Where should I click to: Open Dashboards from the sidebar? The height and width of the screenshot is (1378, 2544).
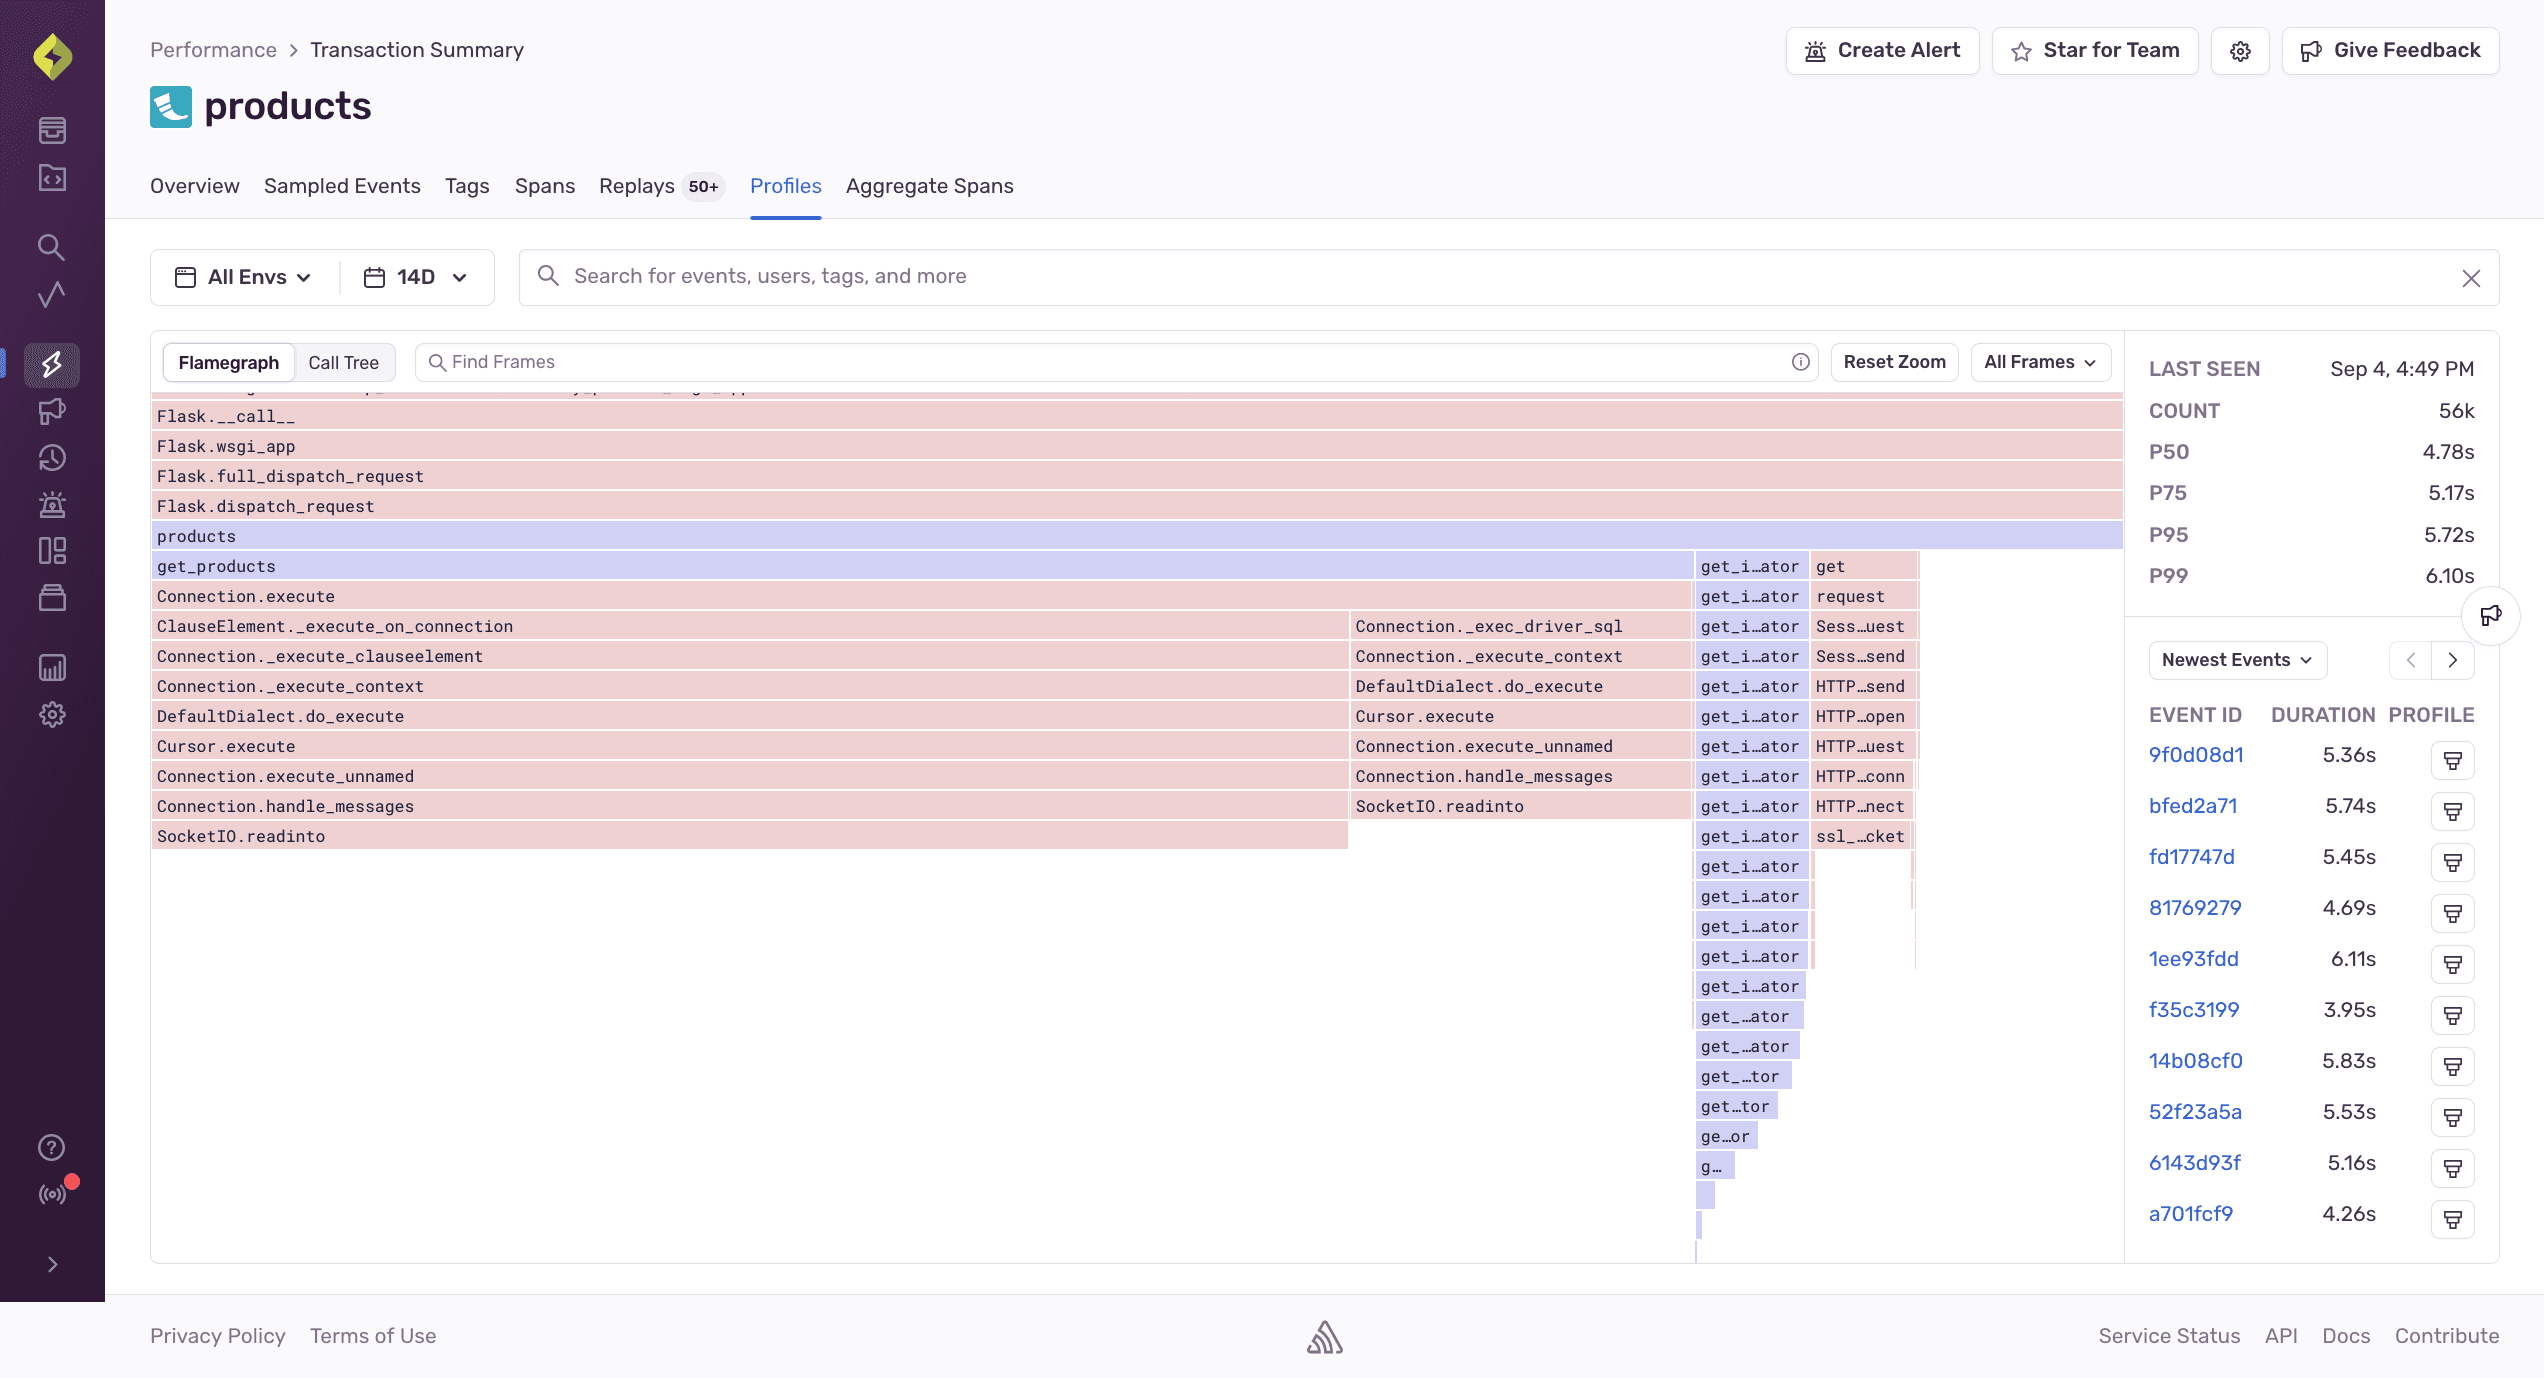pos(52,551)
